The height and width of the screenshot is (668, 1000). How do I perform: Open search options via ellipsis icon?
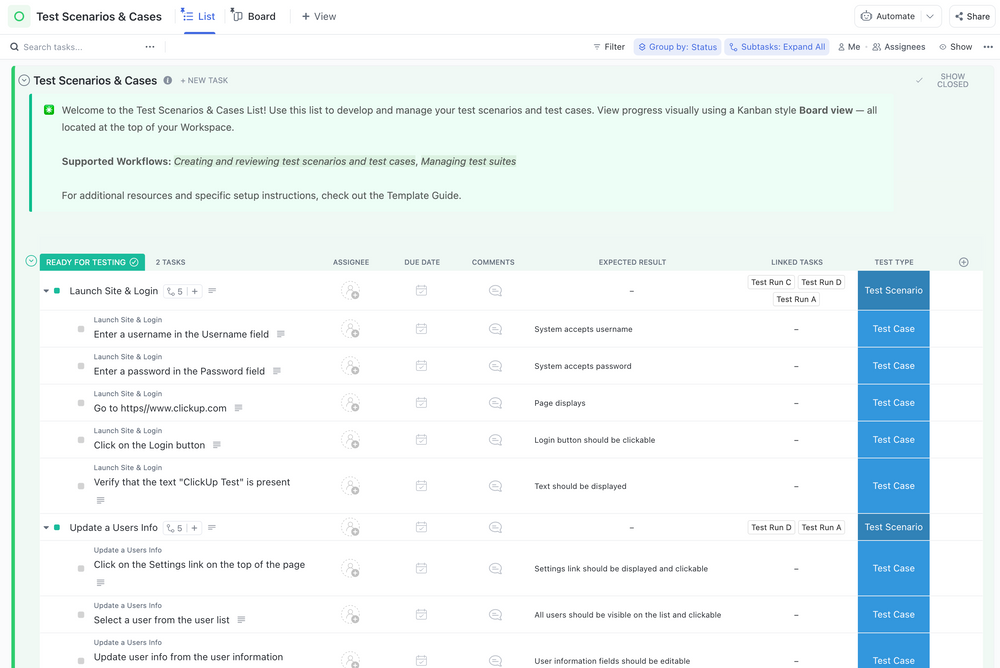pyautogui.click(x=149, y=46)
